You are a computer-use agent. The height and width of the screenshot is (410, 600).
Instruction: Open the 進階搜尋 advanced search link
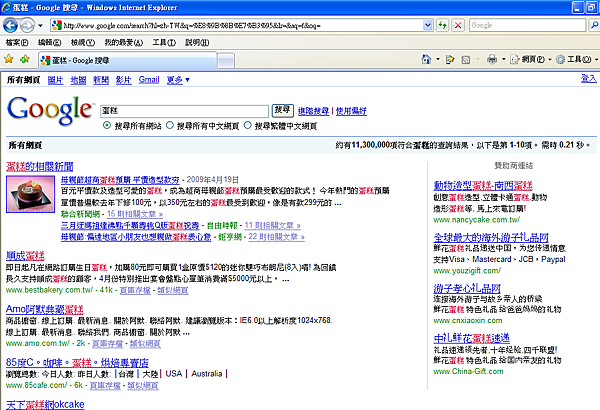click(x=313, y=111)
